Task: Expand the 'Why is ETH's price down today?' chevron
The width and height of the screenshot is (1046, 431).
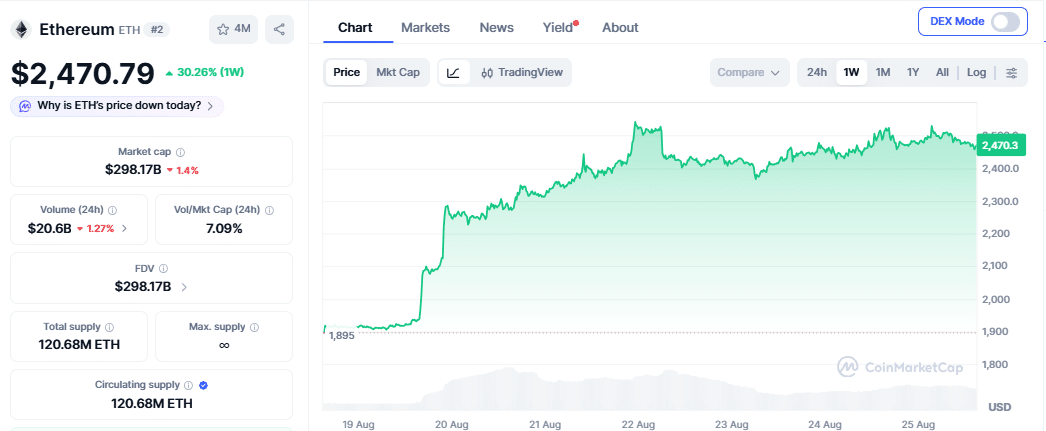Action: (210, 106)
